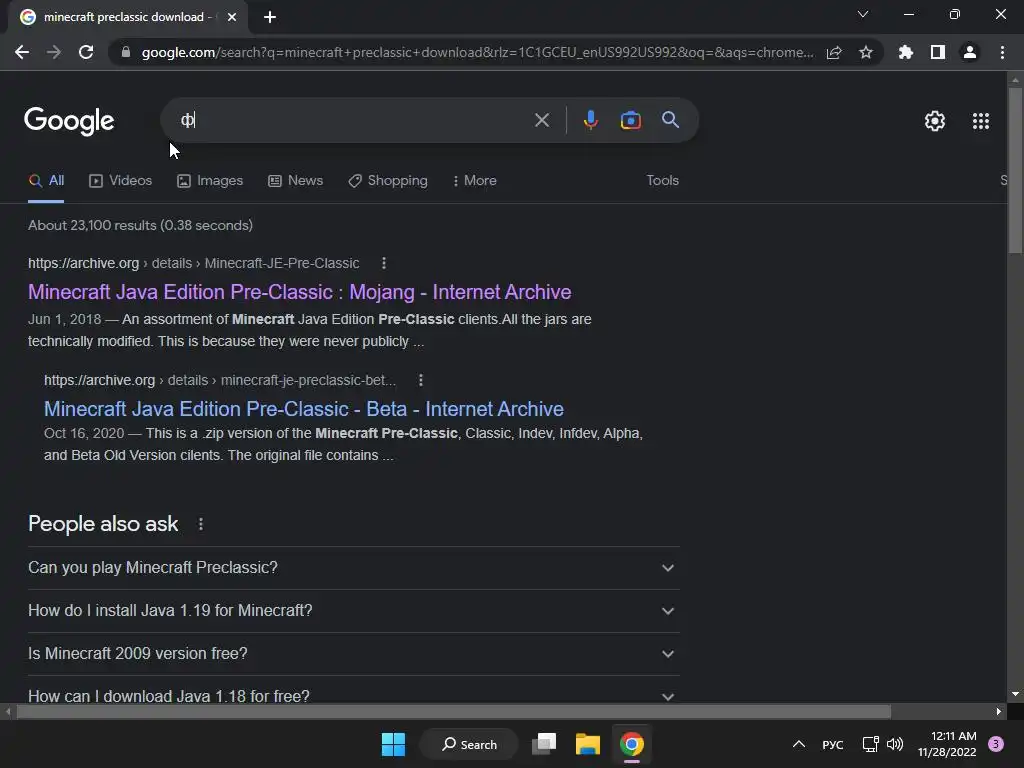The width and height of the screenshot is (1024, 768).
Task: Open People also ask options menu
Action: coord(200,524)
